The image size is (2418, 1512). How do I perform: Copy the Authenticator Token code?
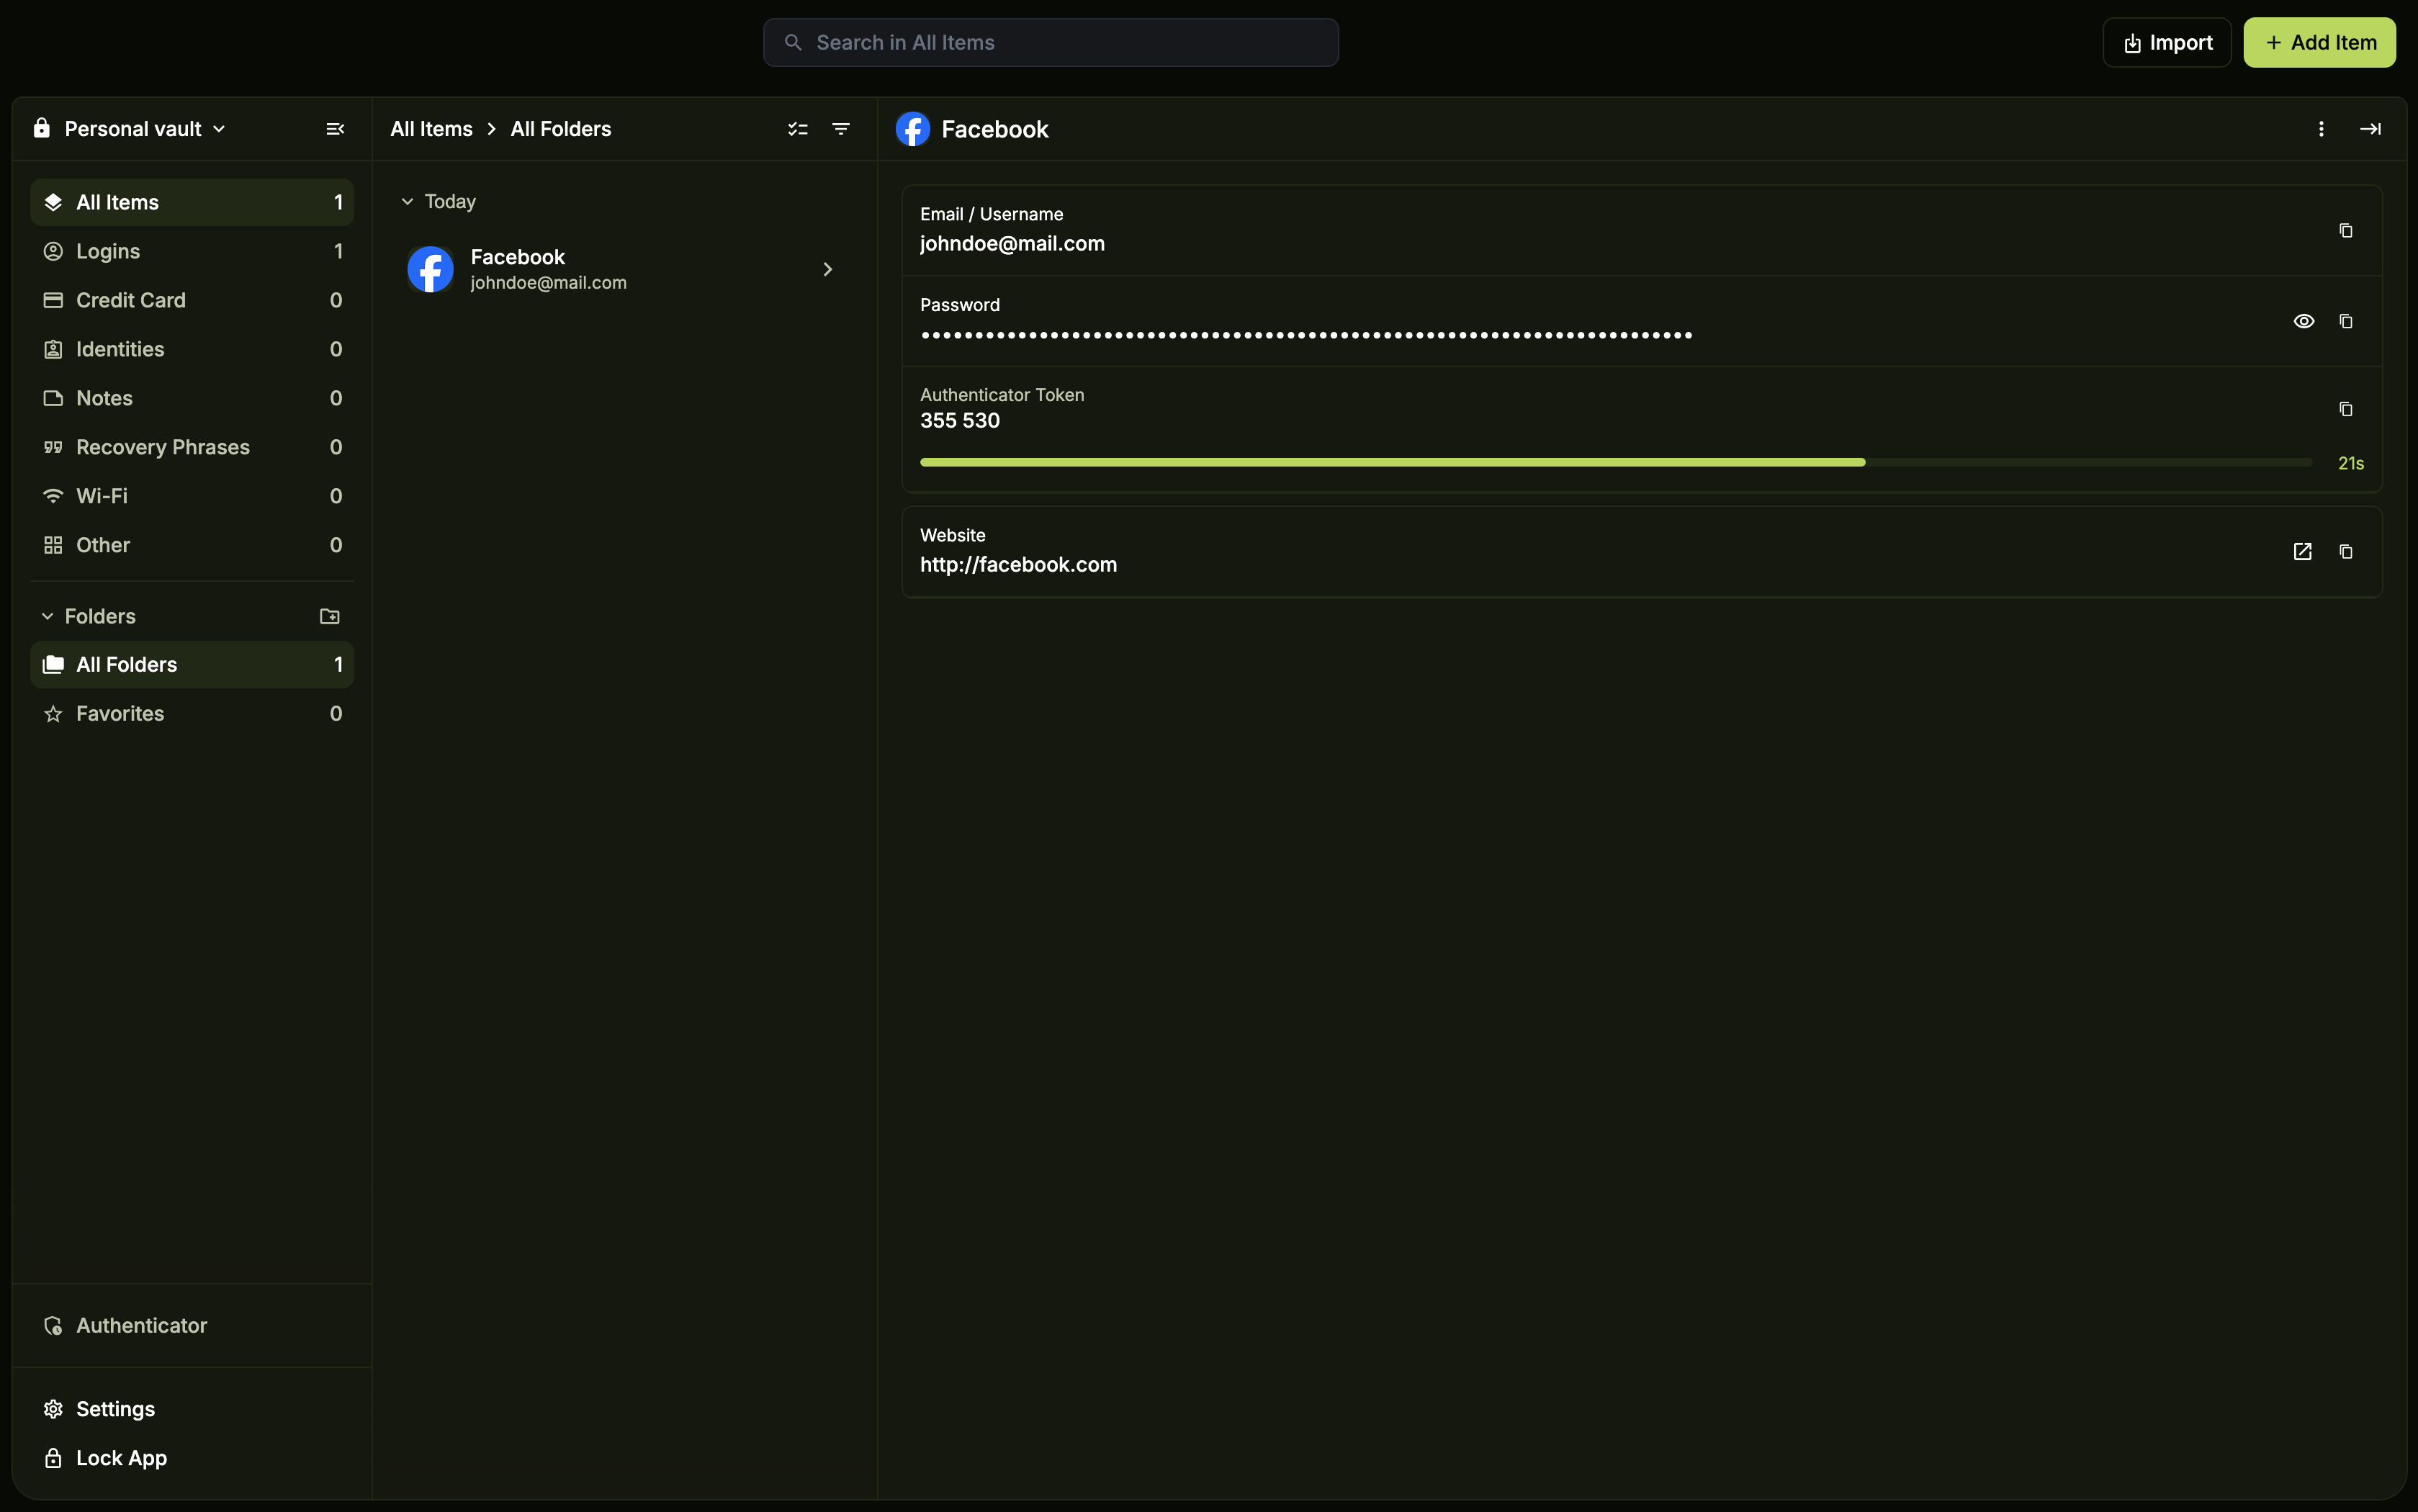[2346, 409]
